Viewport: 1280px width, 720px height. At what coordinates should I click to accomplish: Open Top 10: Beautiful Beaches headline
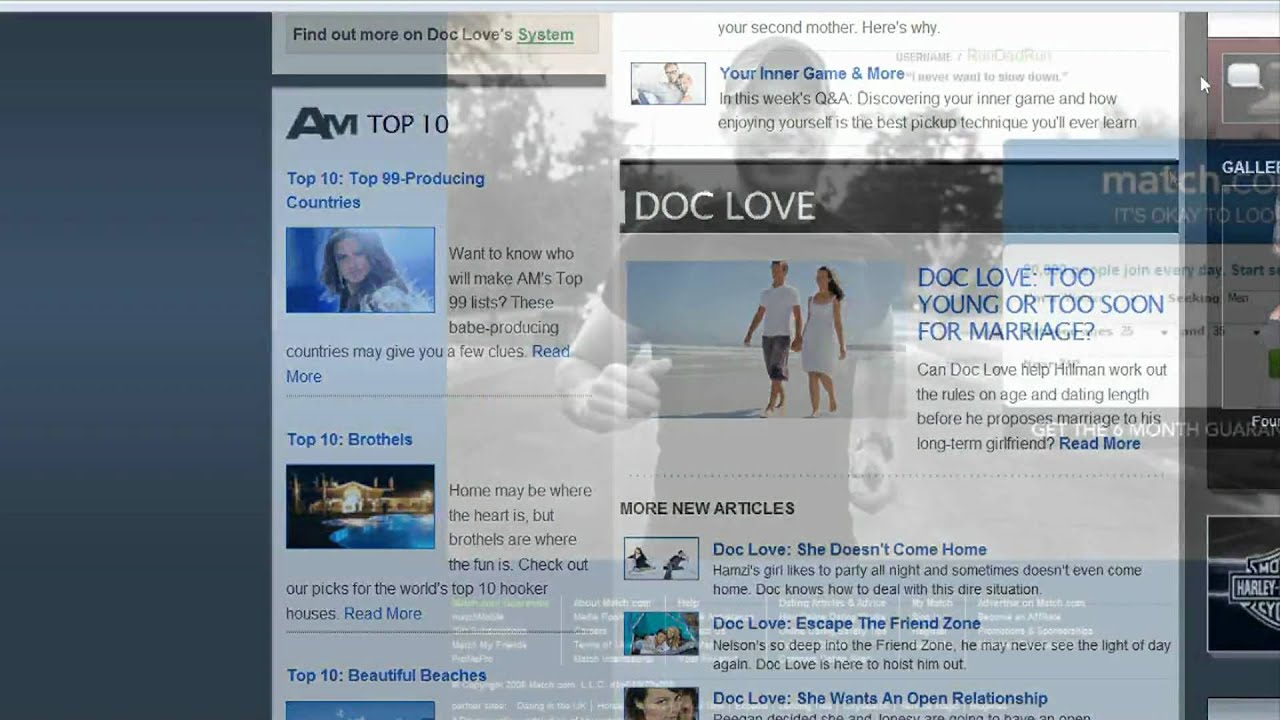click(386, 675)
